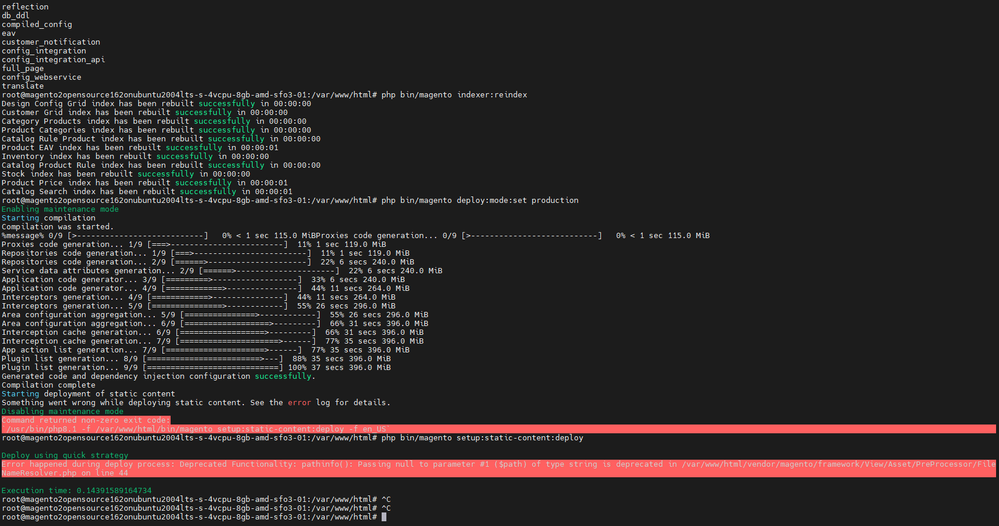Viewport: 999px width, 526px height.
Task: Click the 'Enabling maintenance mode' message
Action: pos(60,209)
